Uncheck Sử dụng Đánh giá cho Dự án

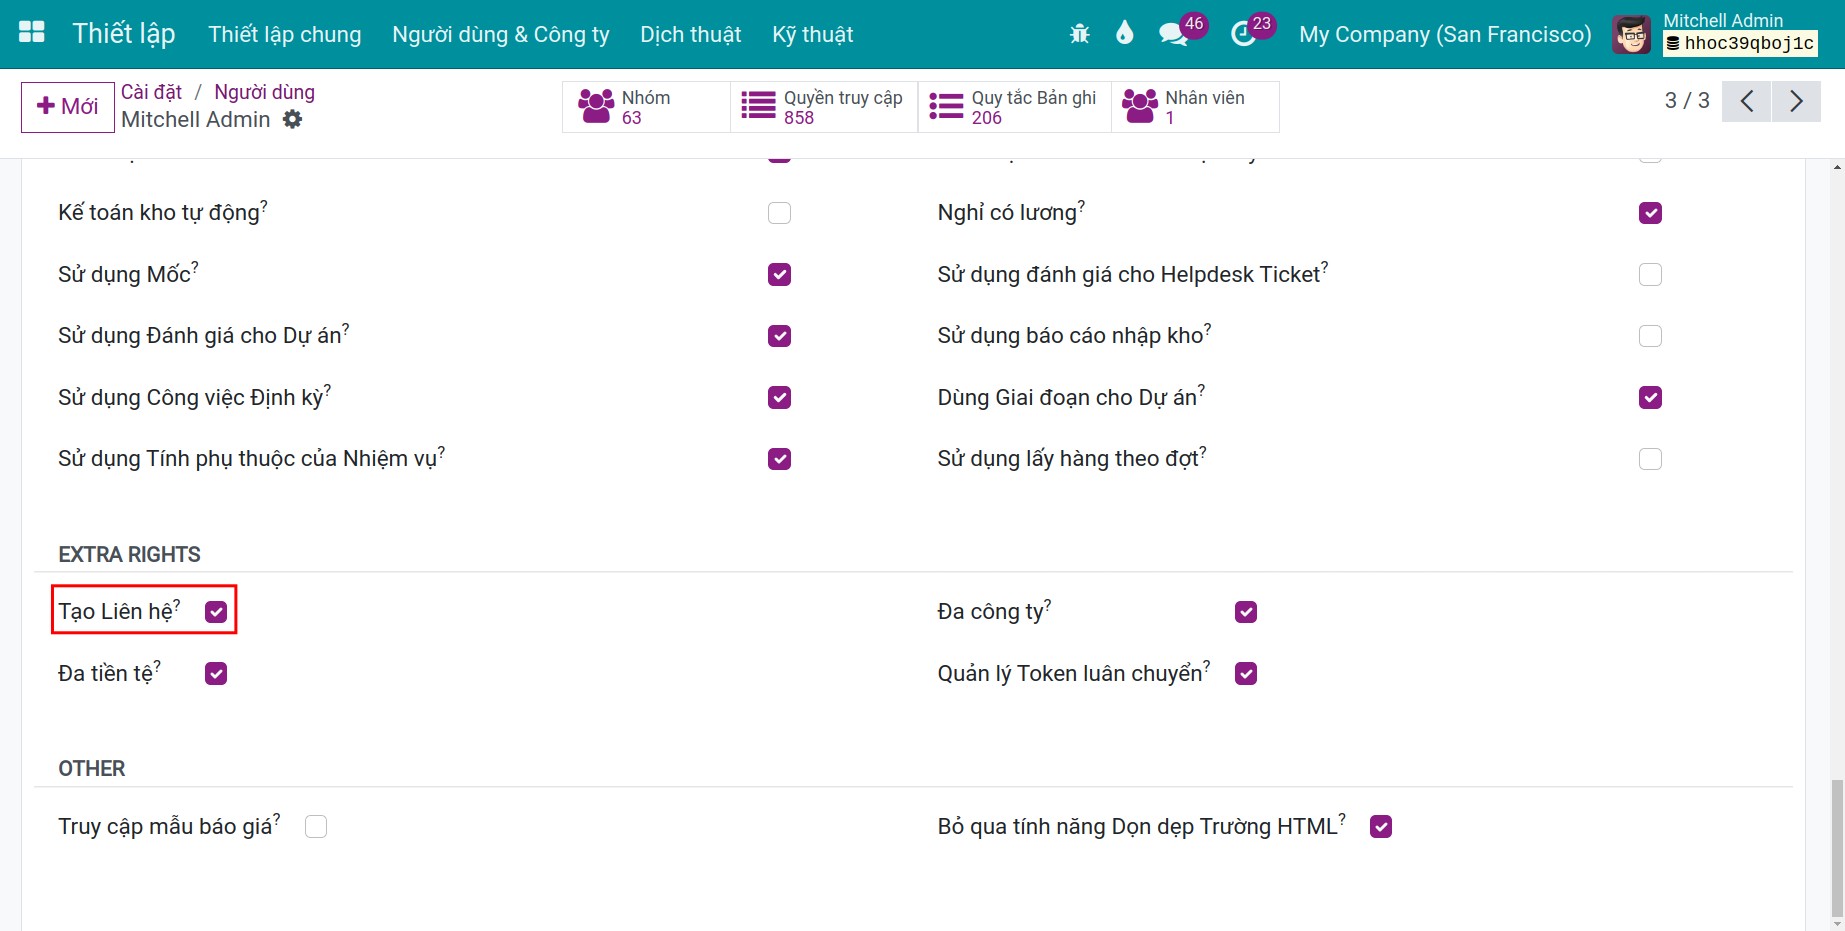pos(779,336)
